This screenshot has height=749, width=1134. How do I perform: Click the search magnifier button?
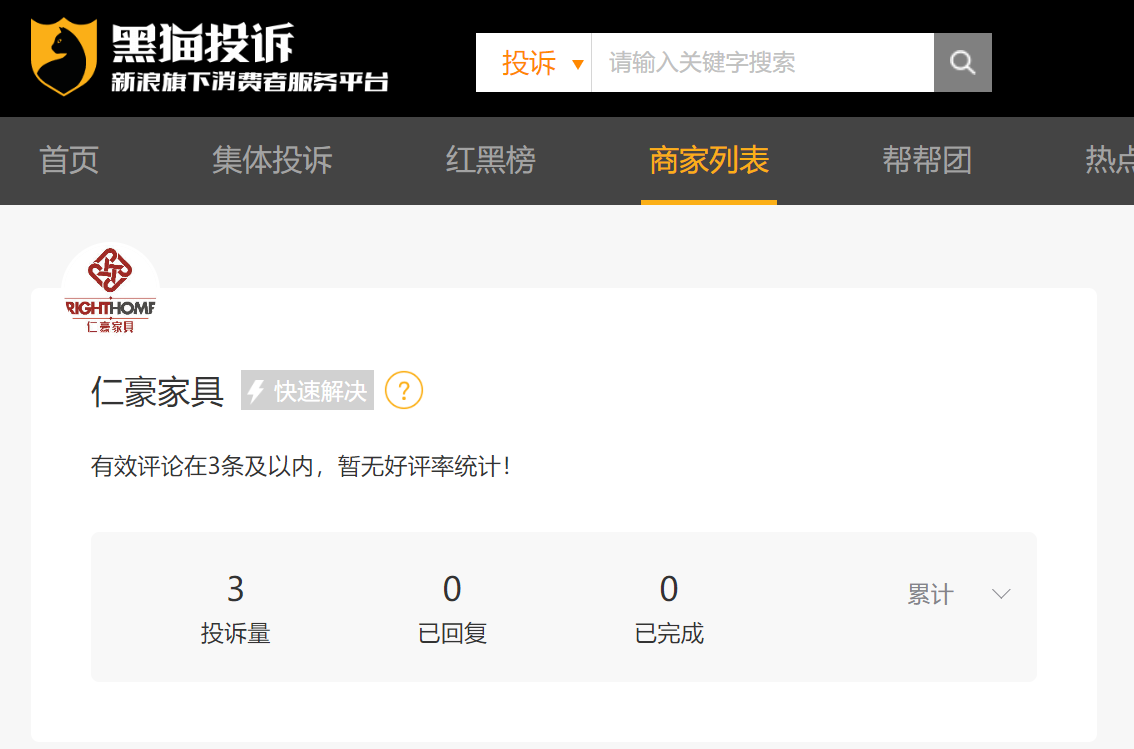click(962, 63)
